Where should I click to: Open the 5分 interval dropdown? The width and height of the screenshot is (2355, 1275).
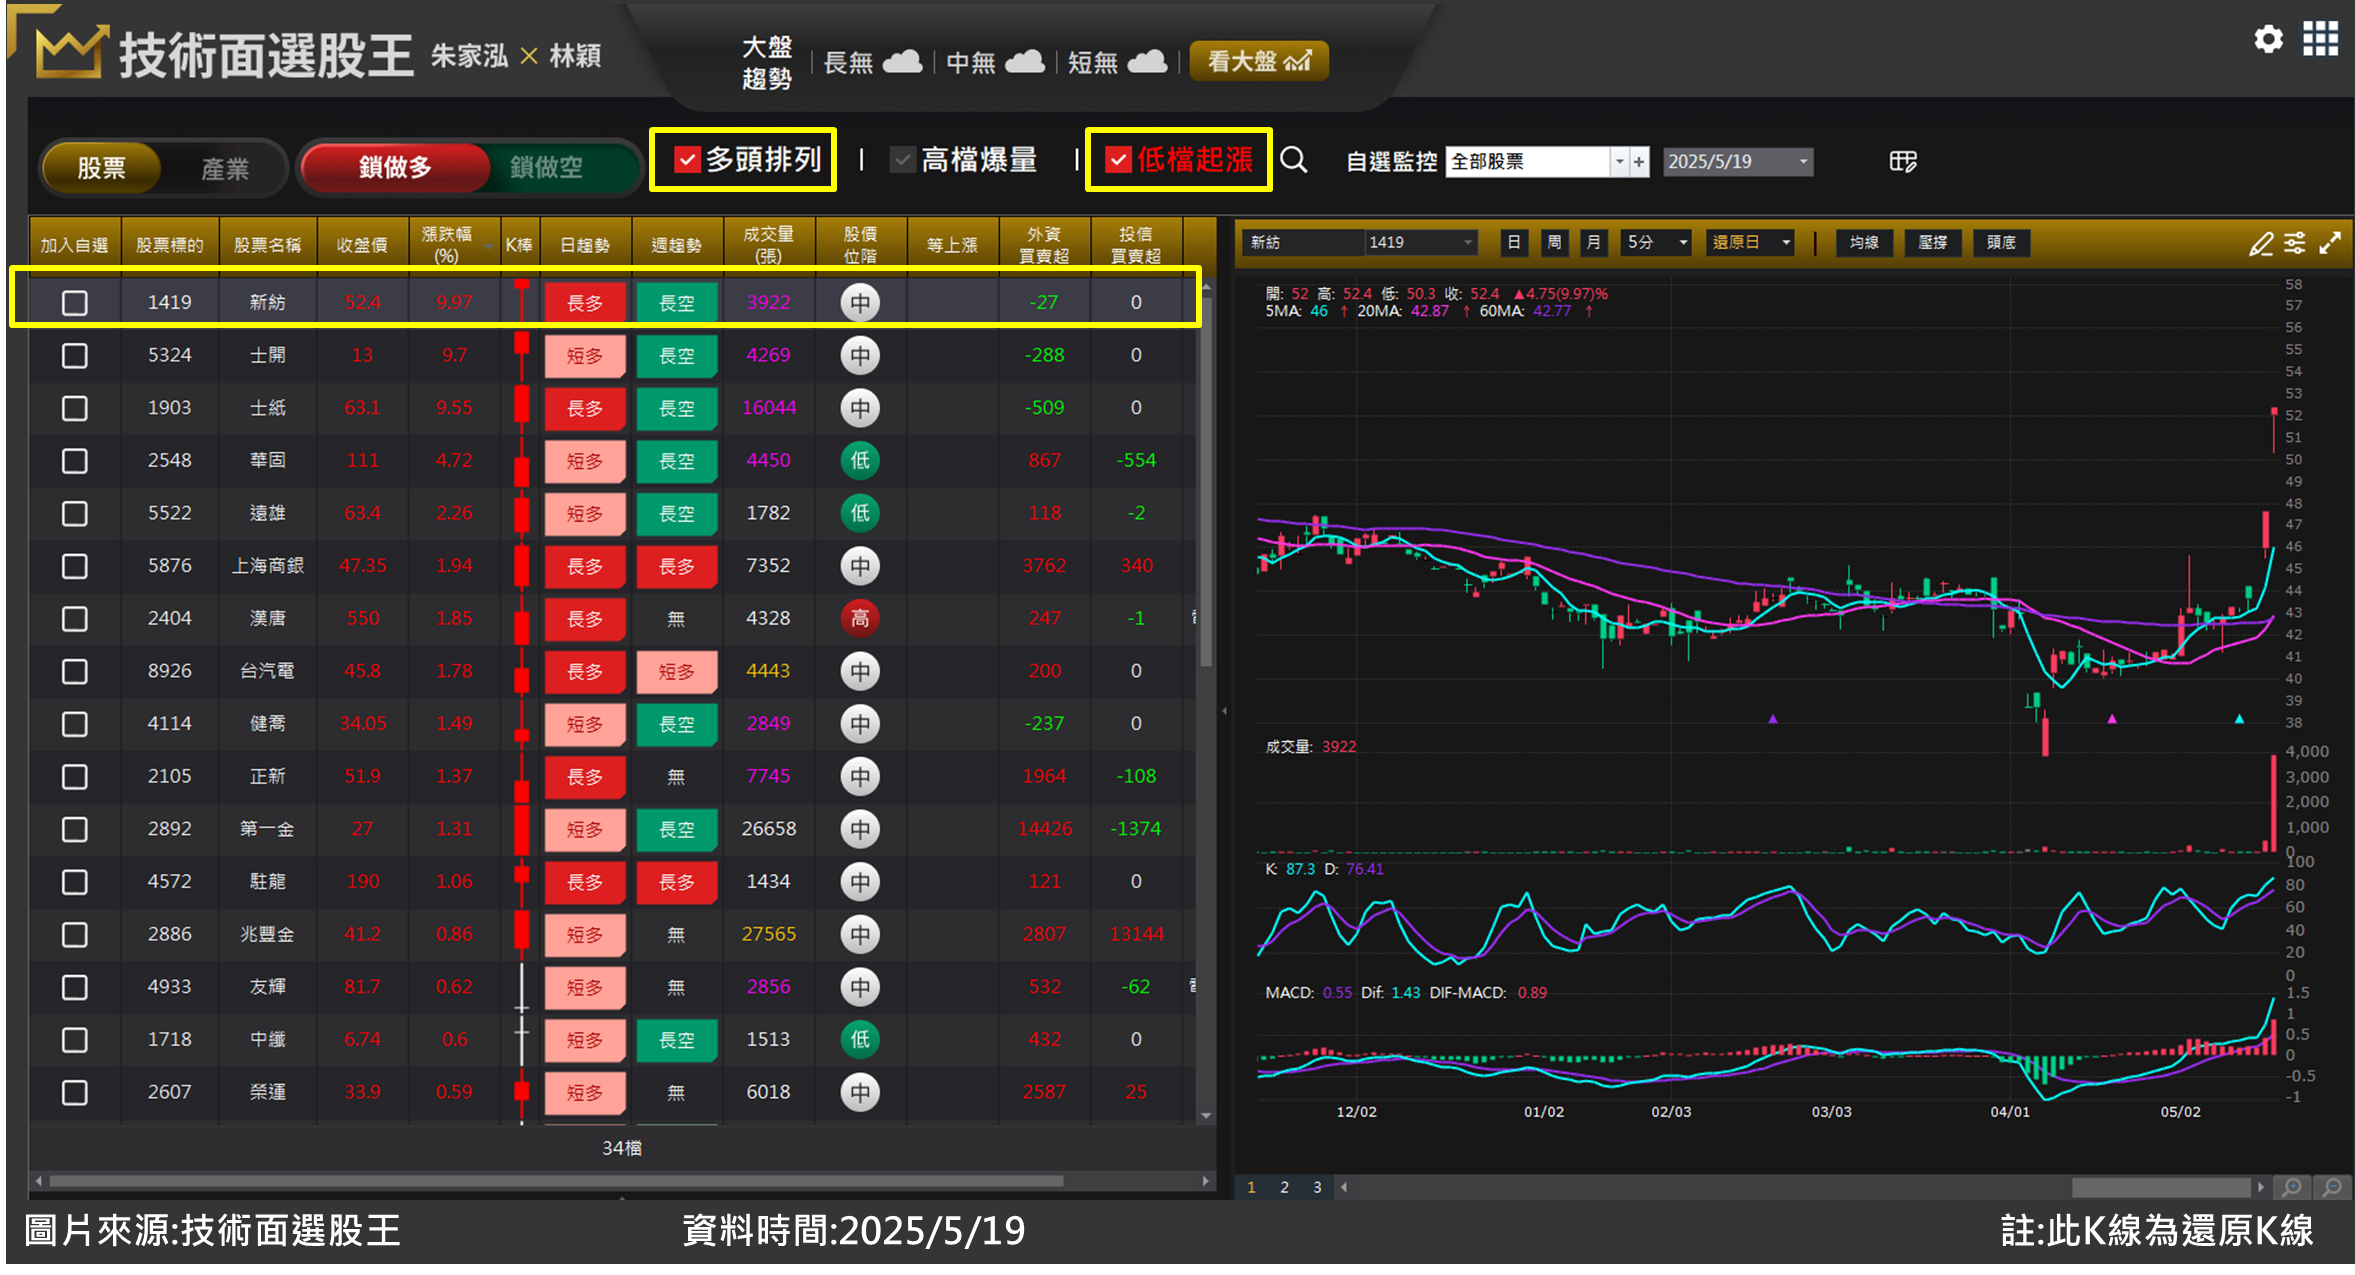click(x=1683, y=243)
